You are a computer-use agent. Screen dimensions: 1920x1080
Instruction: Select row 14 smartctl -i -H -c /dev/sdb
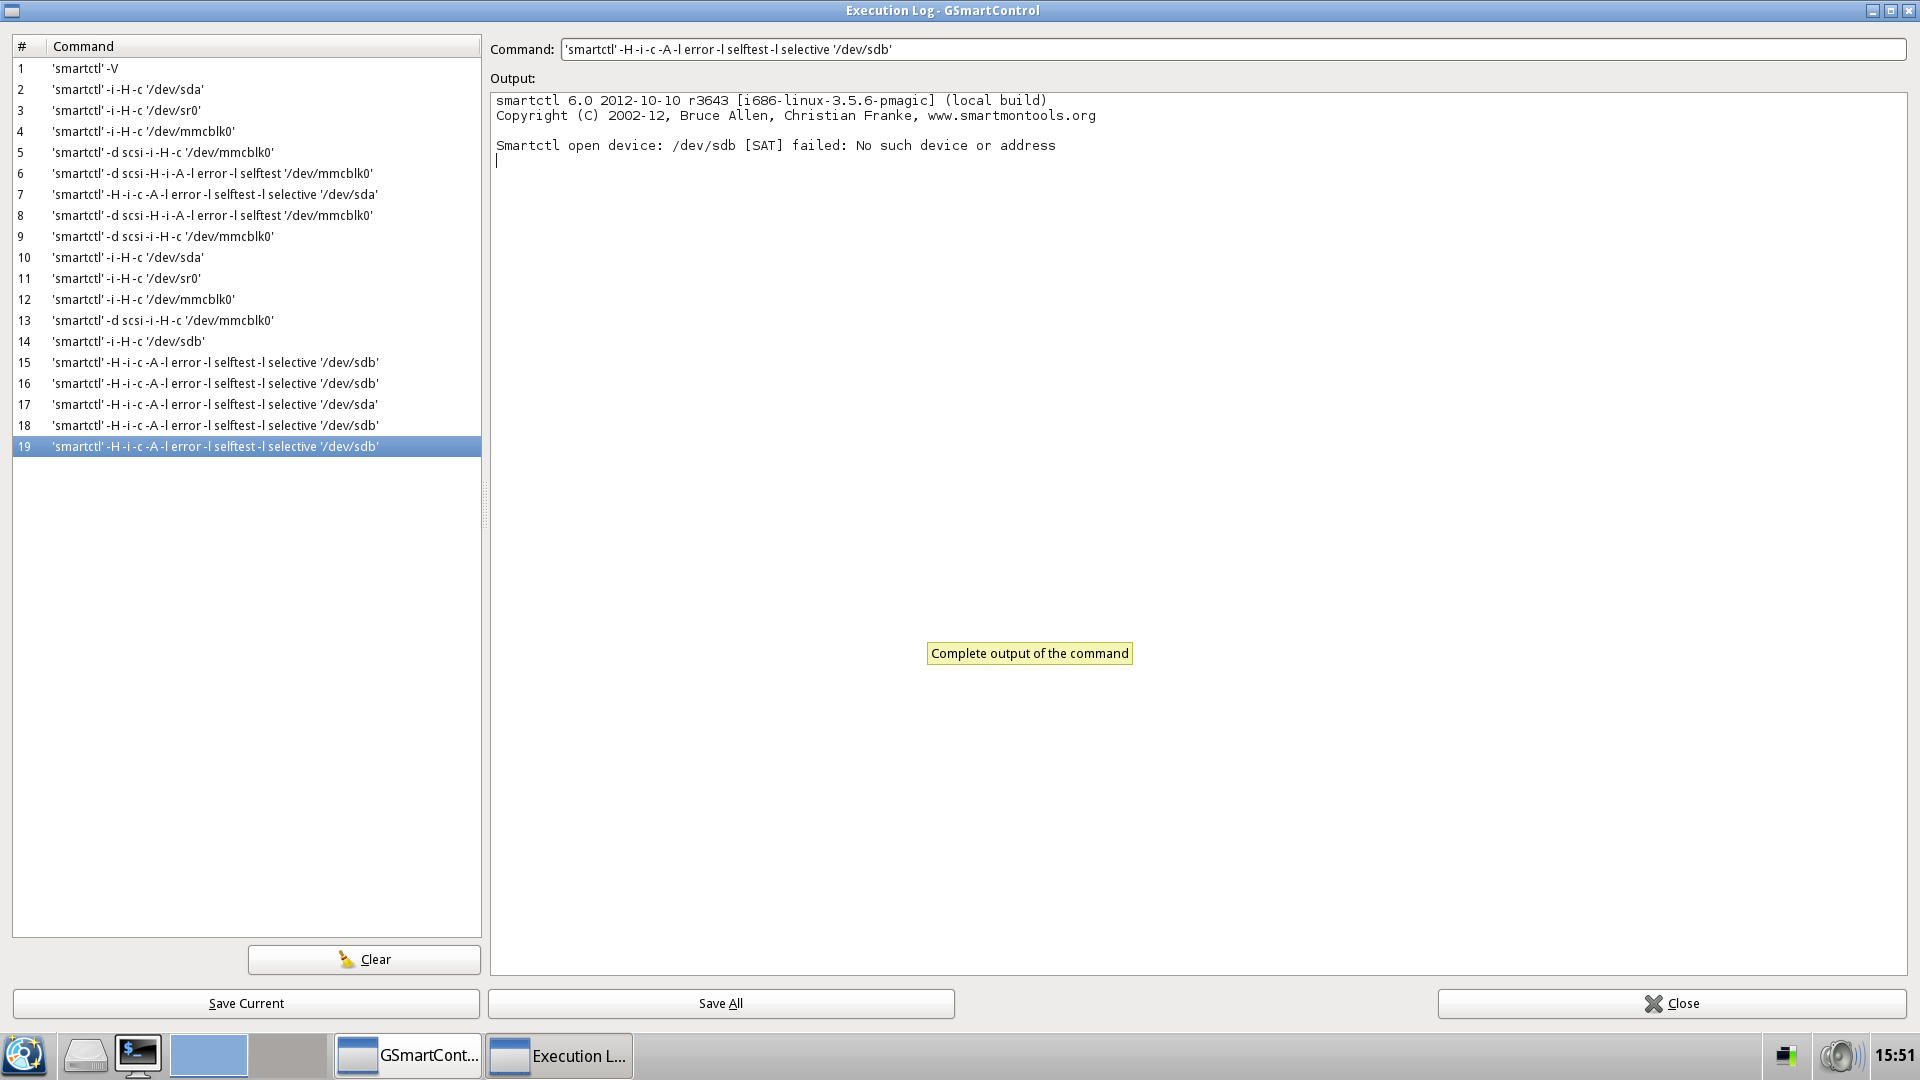tap(128, 342)
